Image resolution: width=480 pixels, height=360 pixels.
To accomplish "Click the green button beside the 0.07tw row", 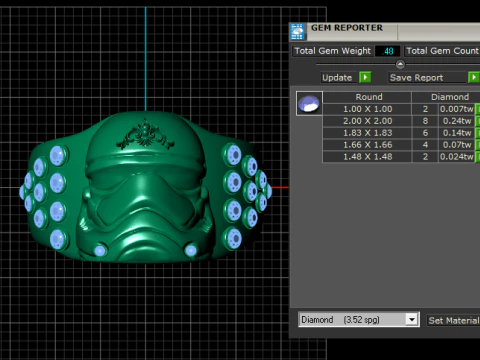I will 477,145.
